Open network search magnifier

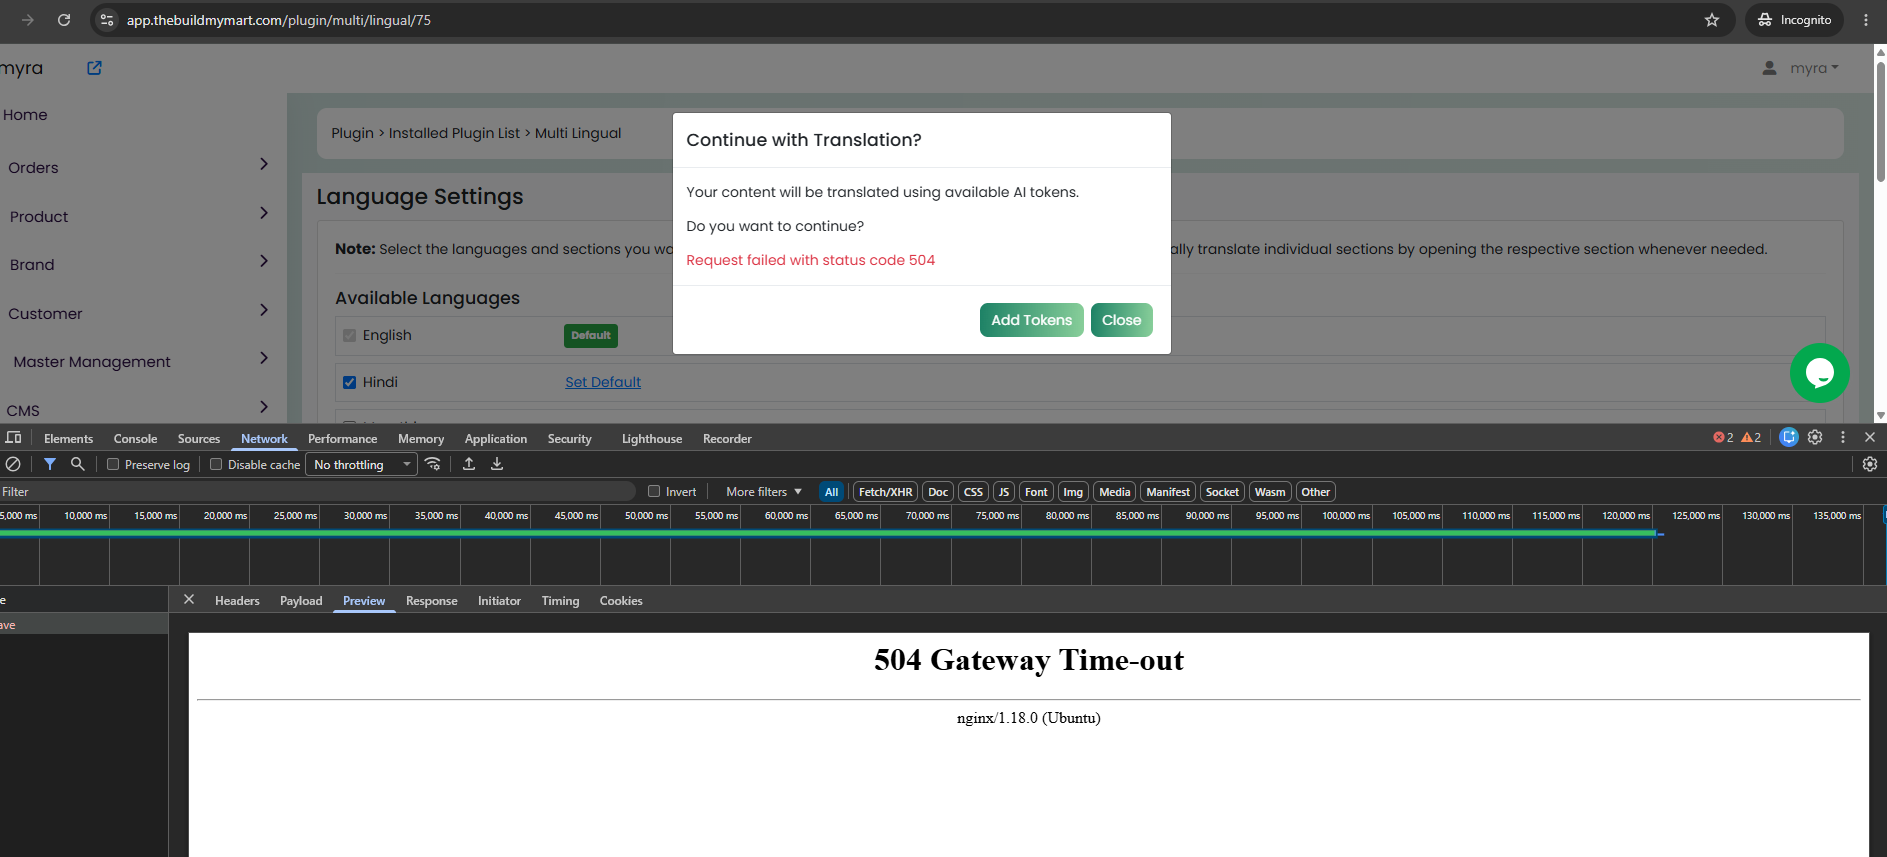[77, 464]
